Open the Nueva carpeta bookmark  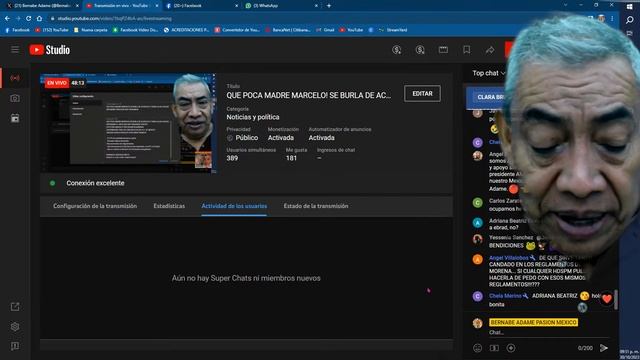tap(91, 30)
